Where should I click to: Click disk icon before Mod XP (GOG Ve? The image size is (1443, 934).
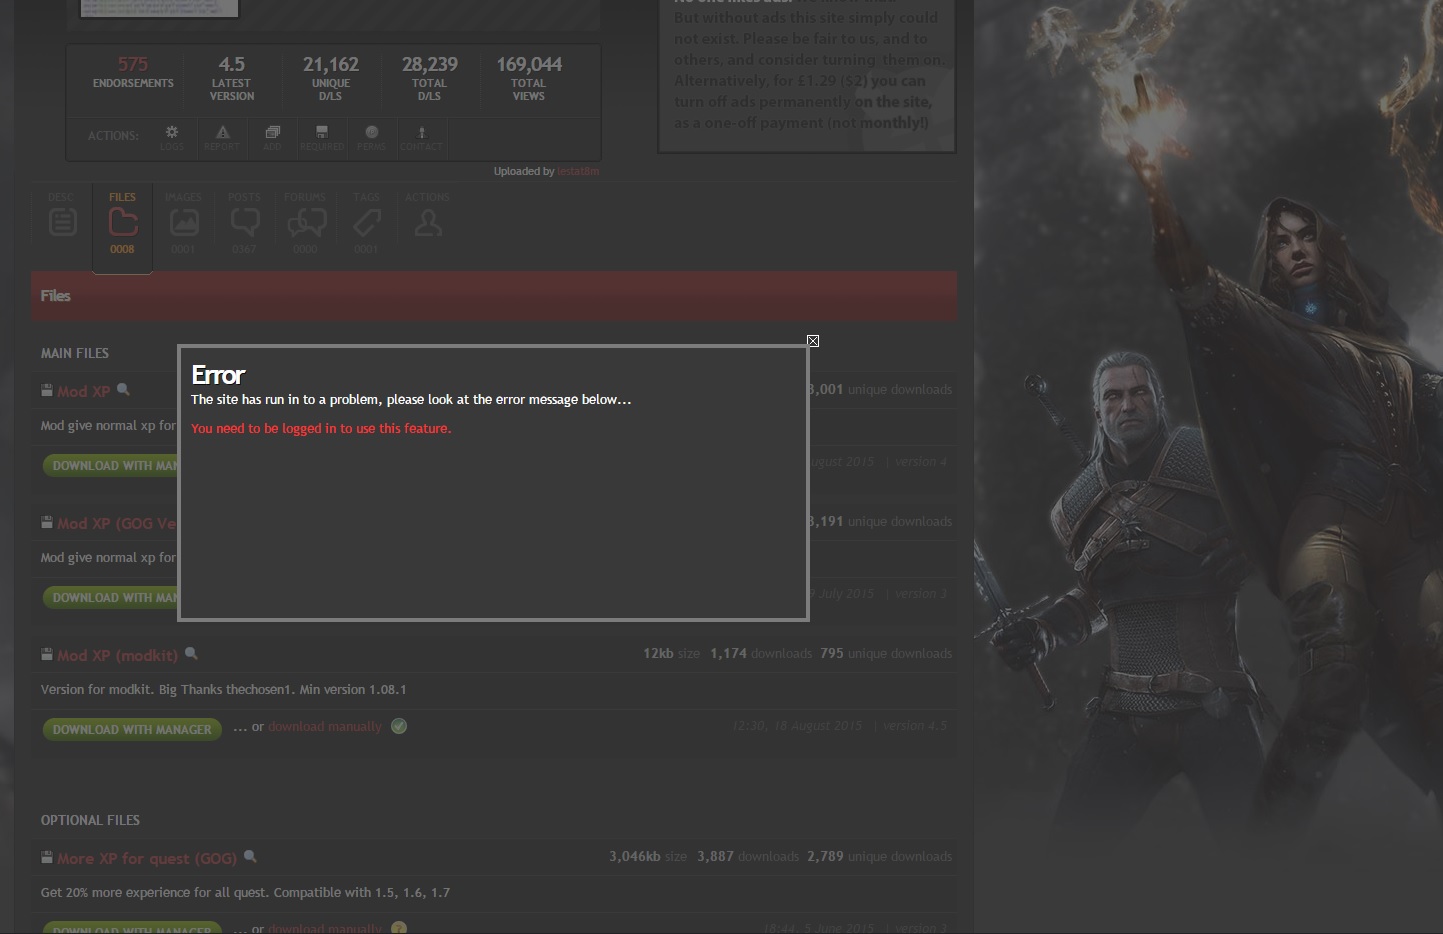(x=47, y=522)
